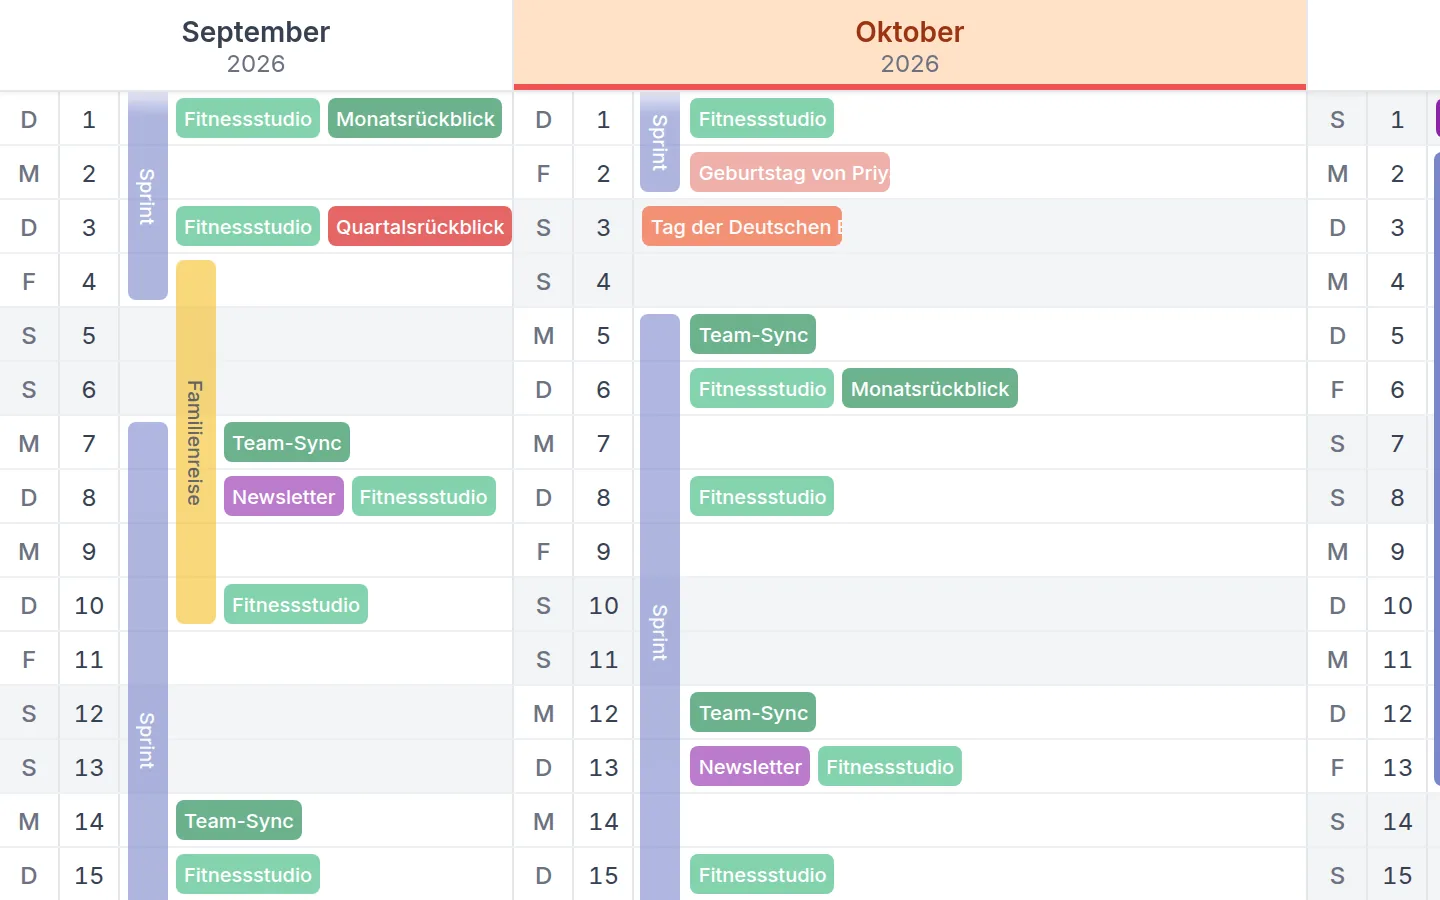Open Team-Sync event on October 12
Screen dimensions: 1440x900
tap(753, 713)
